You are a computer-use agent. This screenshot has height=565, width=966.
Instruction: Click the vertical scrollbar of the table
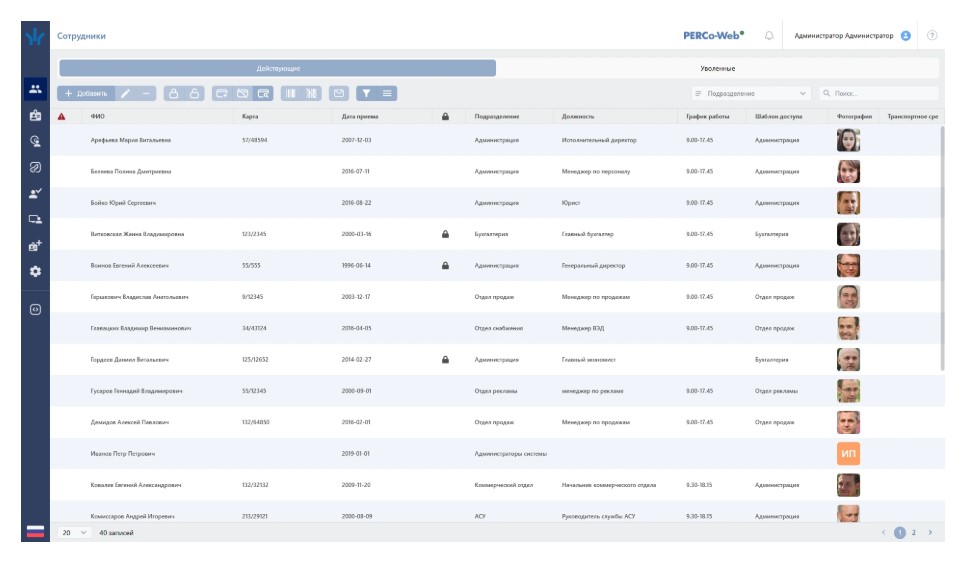pos(941,250)
